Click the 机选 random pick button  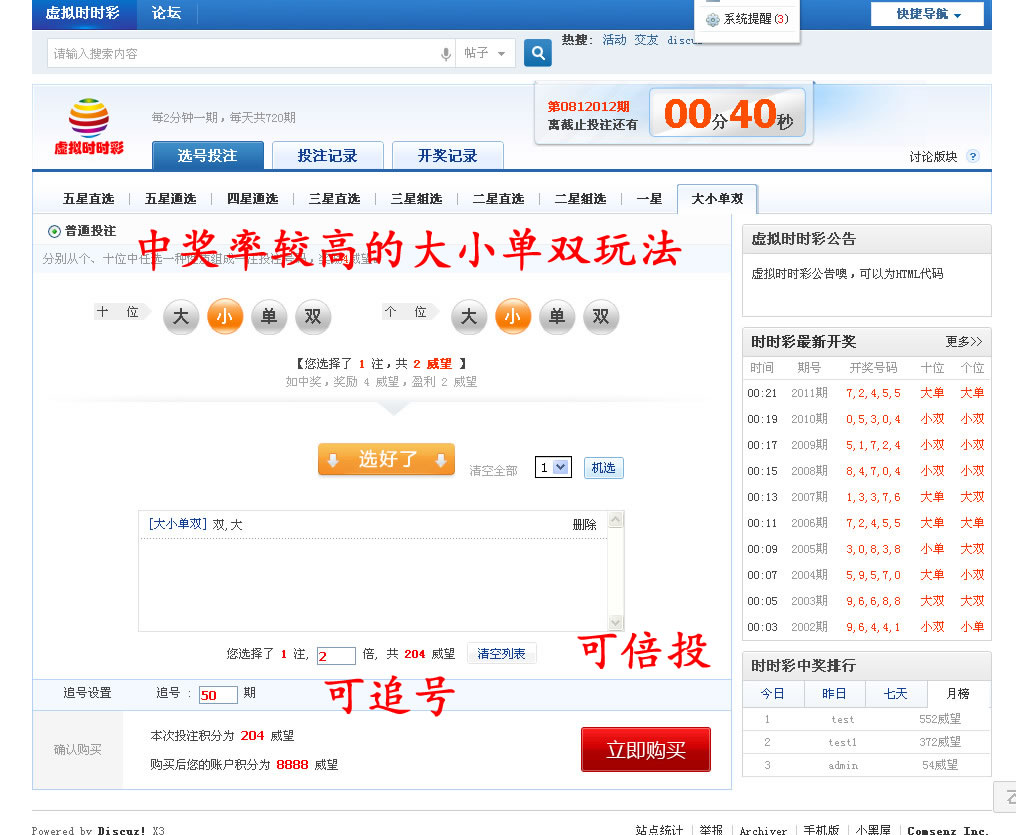coord(603,468)
